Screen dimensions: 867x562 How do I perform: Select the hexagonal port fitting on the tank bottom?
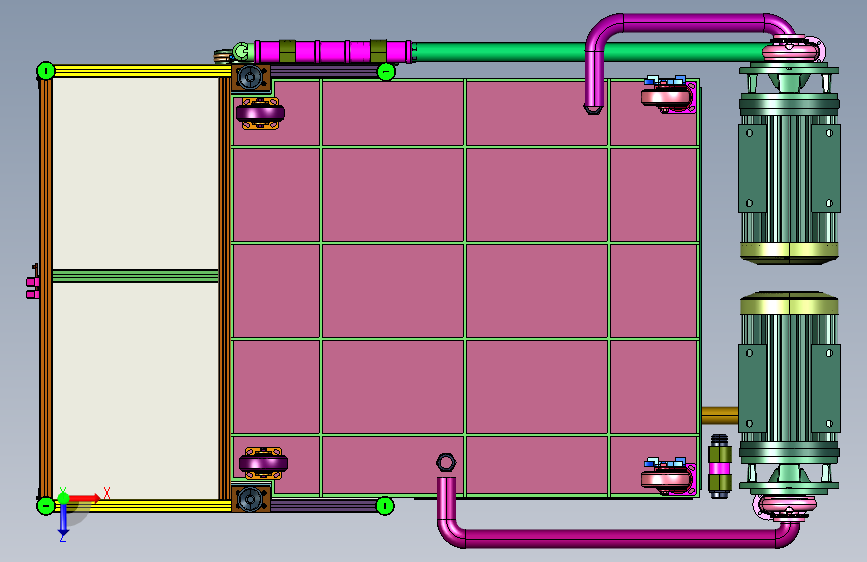(446, 462)
